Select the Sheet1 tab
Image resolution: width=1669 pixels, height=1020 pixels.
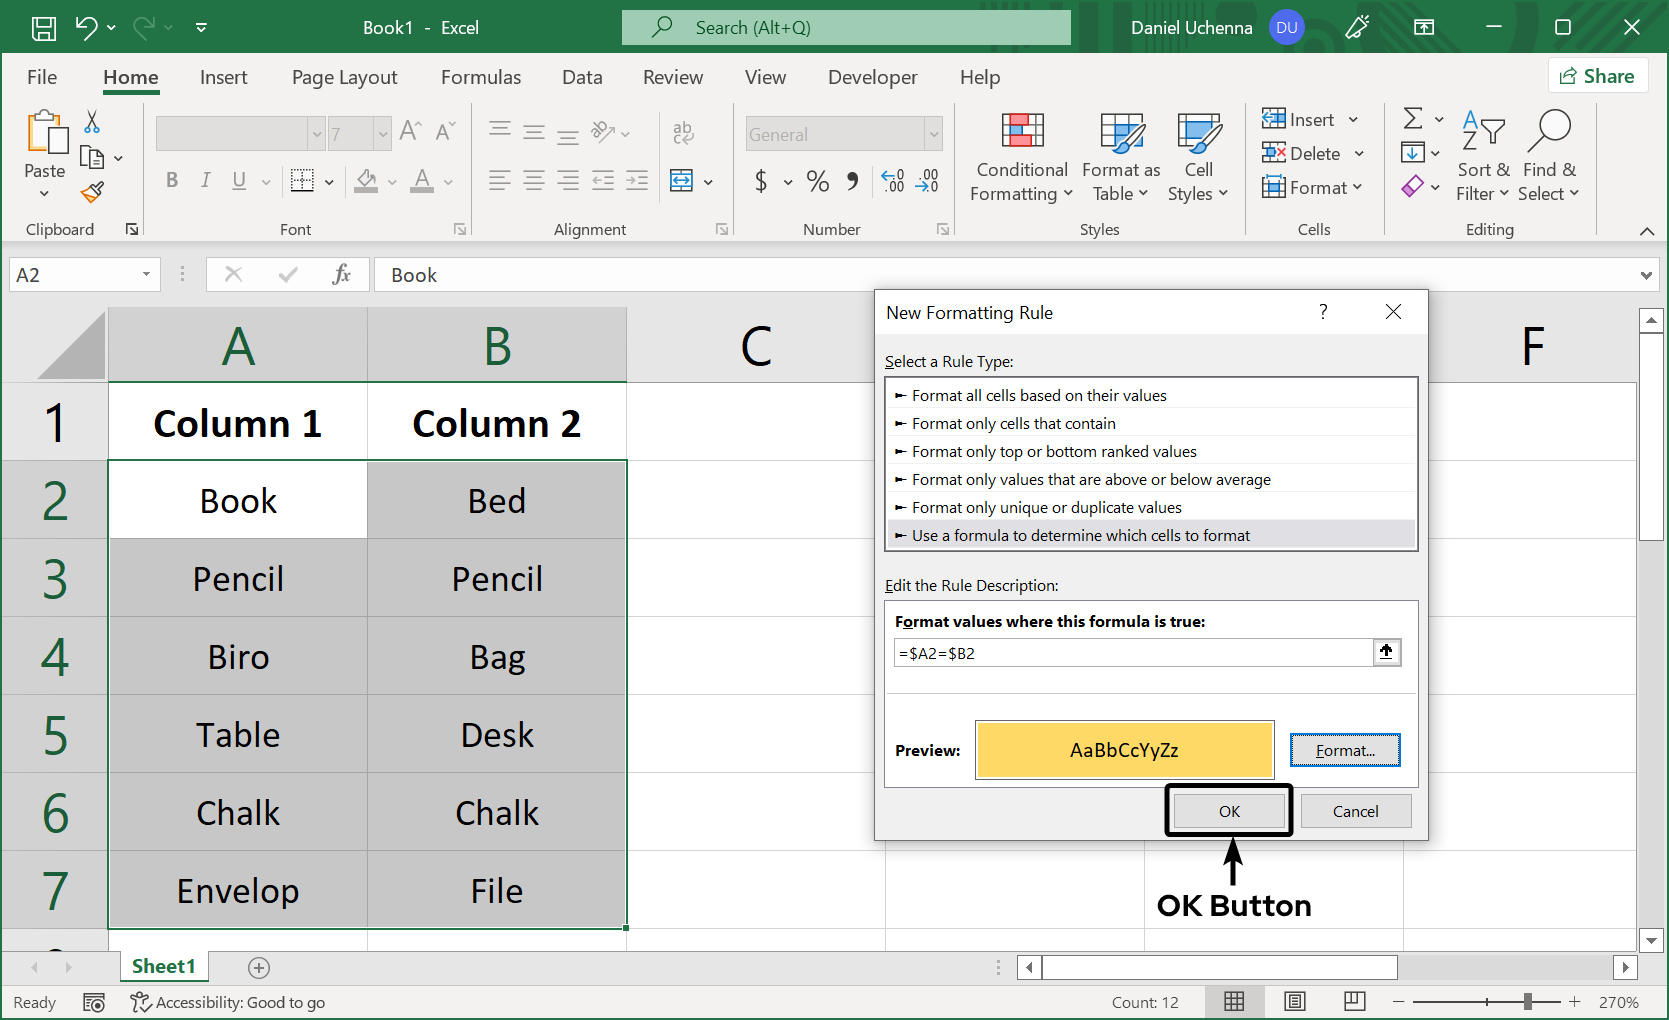164,966
